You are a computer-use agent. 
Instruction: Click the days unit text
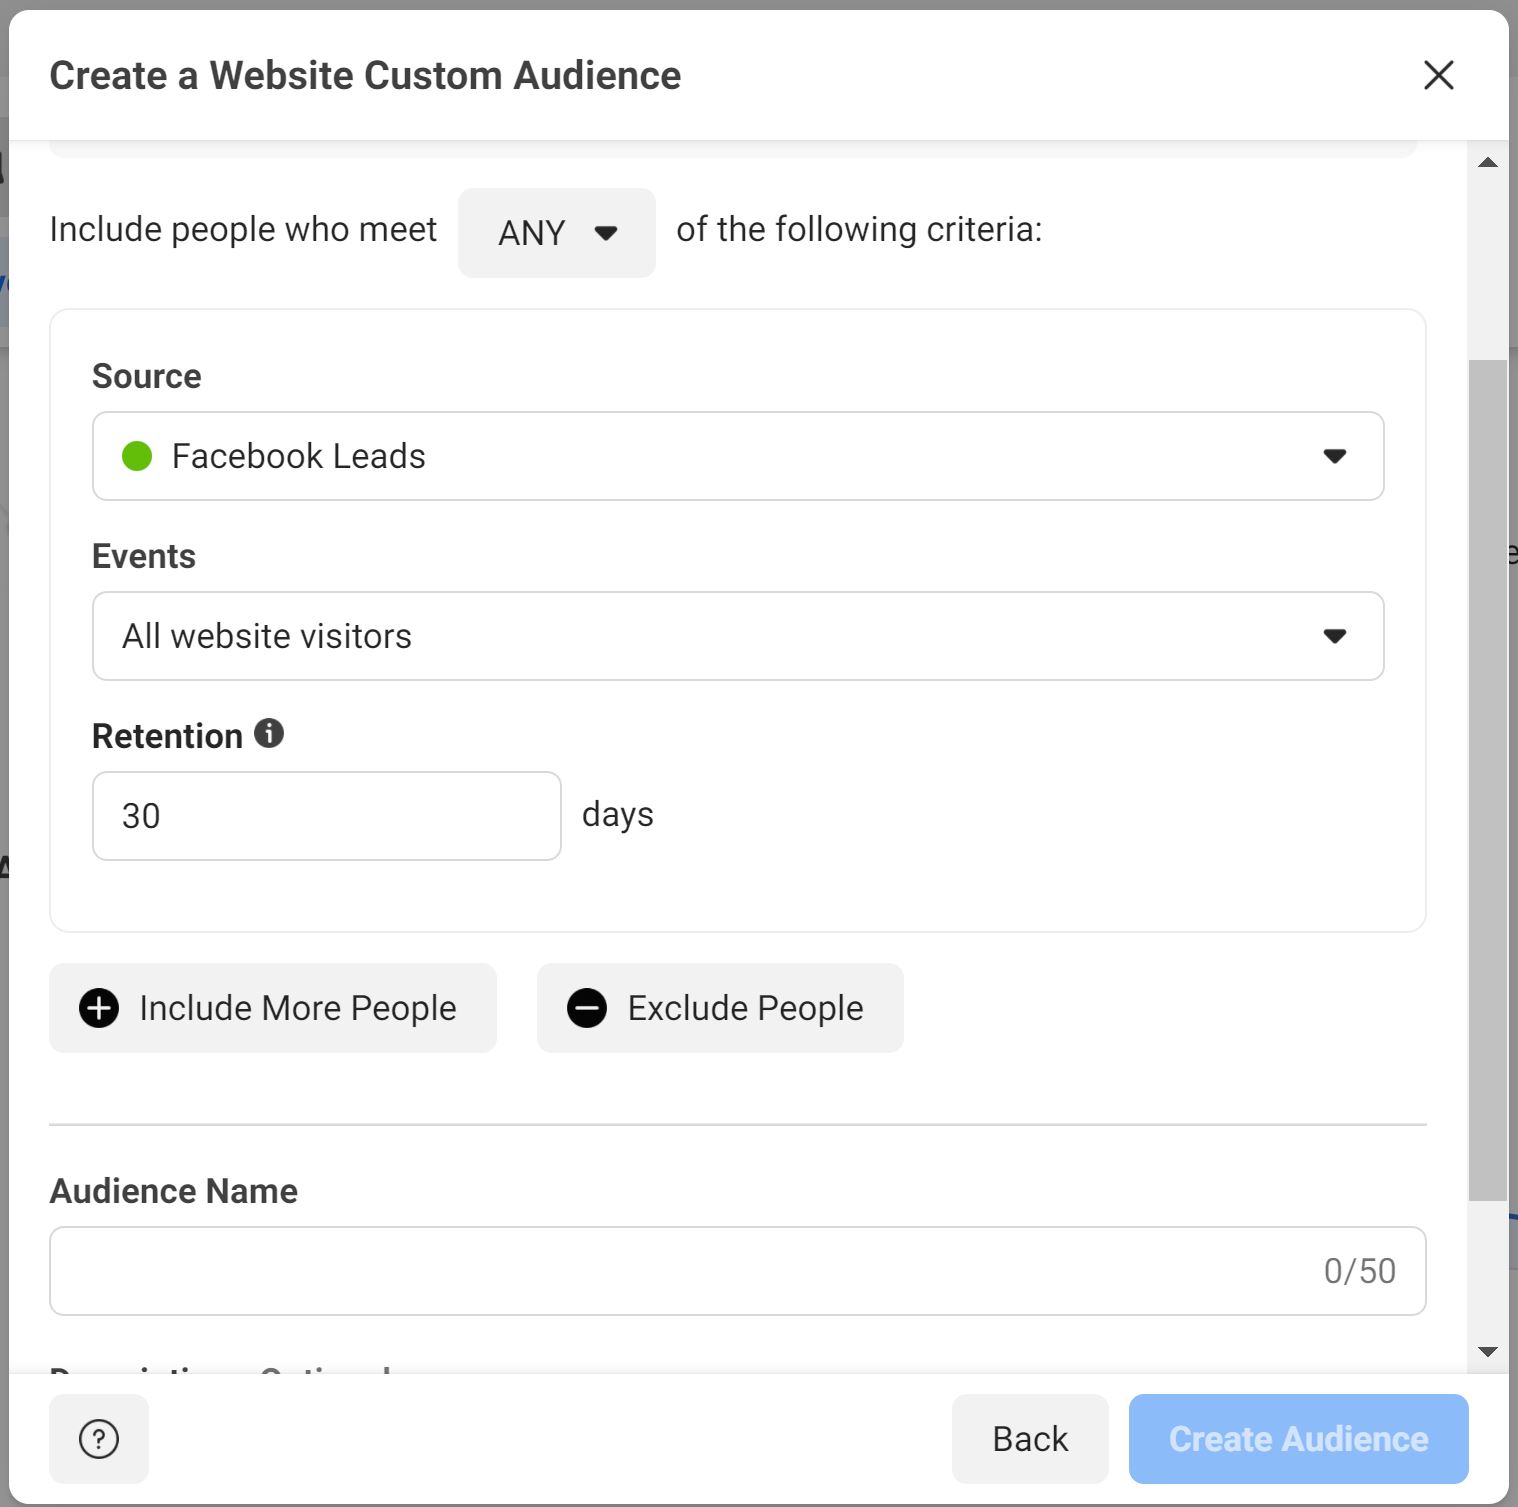point(618,815)
